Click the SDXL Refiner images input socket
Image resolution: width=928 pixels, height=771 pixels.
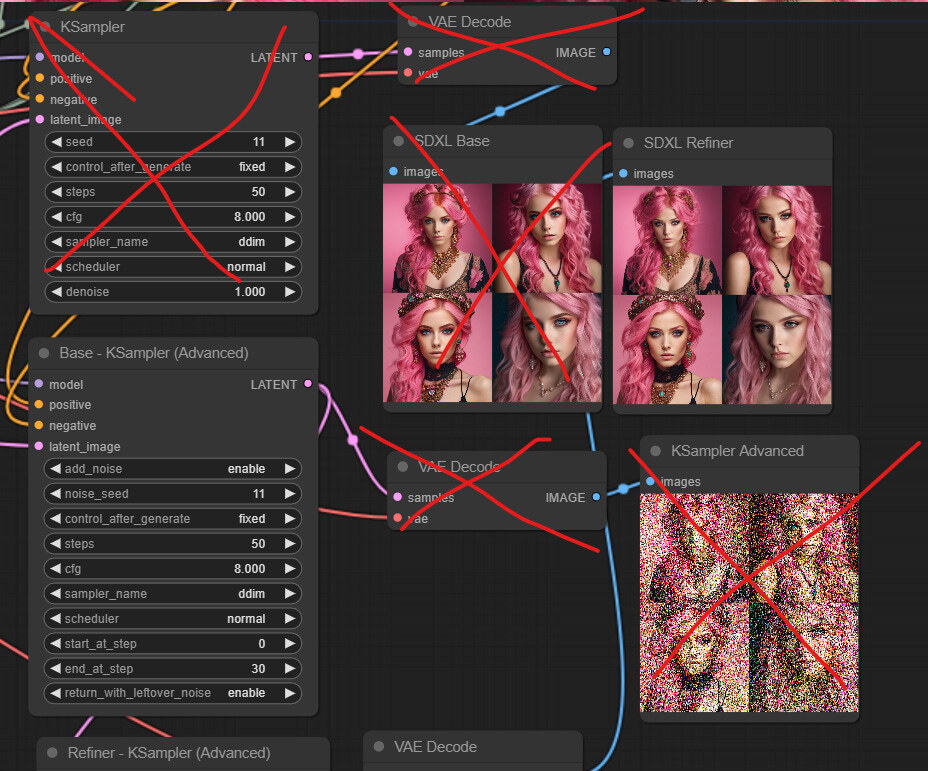(623, 173)
